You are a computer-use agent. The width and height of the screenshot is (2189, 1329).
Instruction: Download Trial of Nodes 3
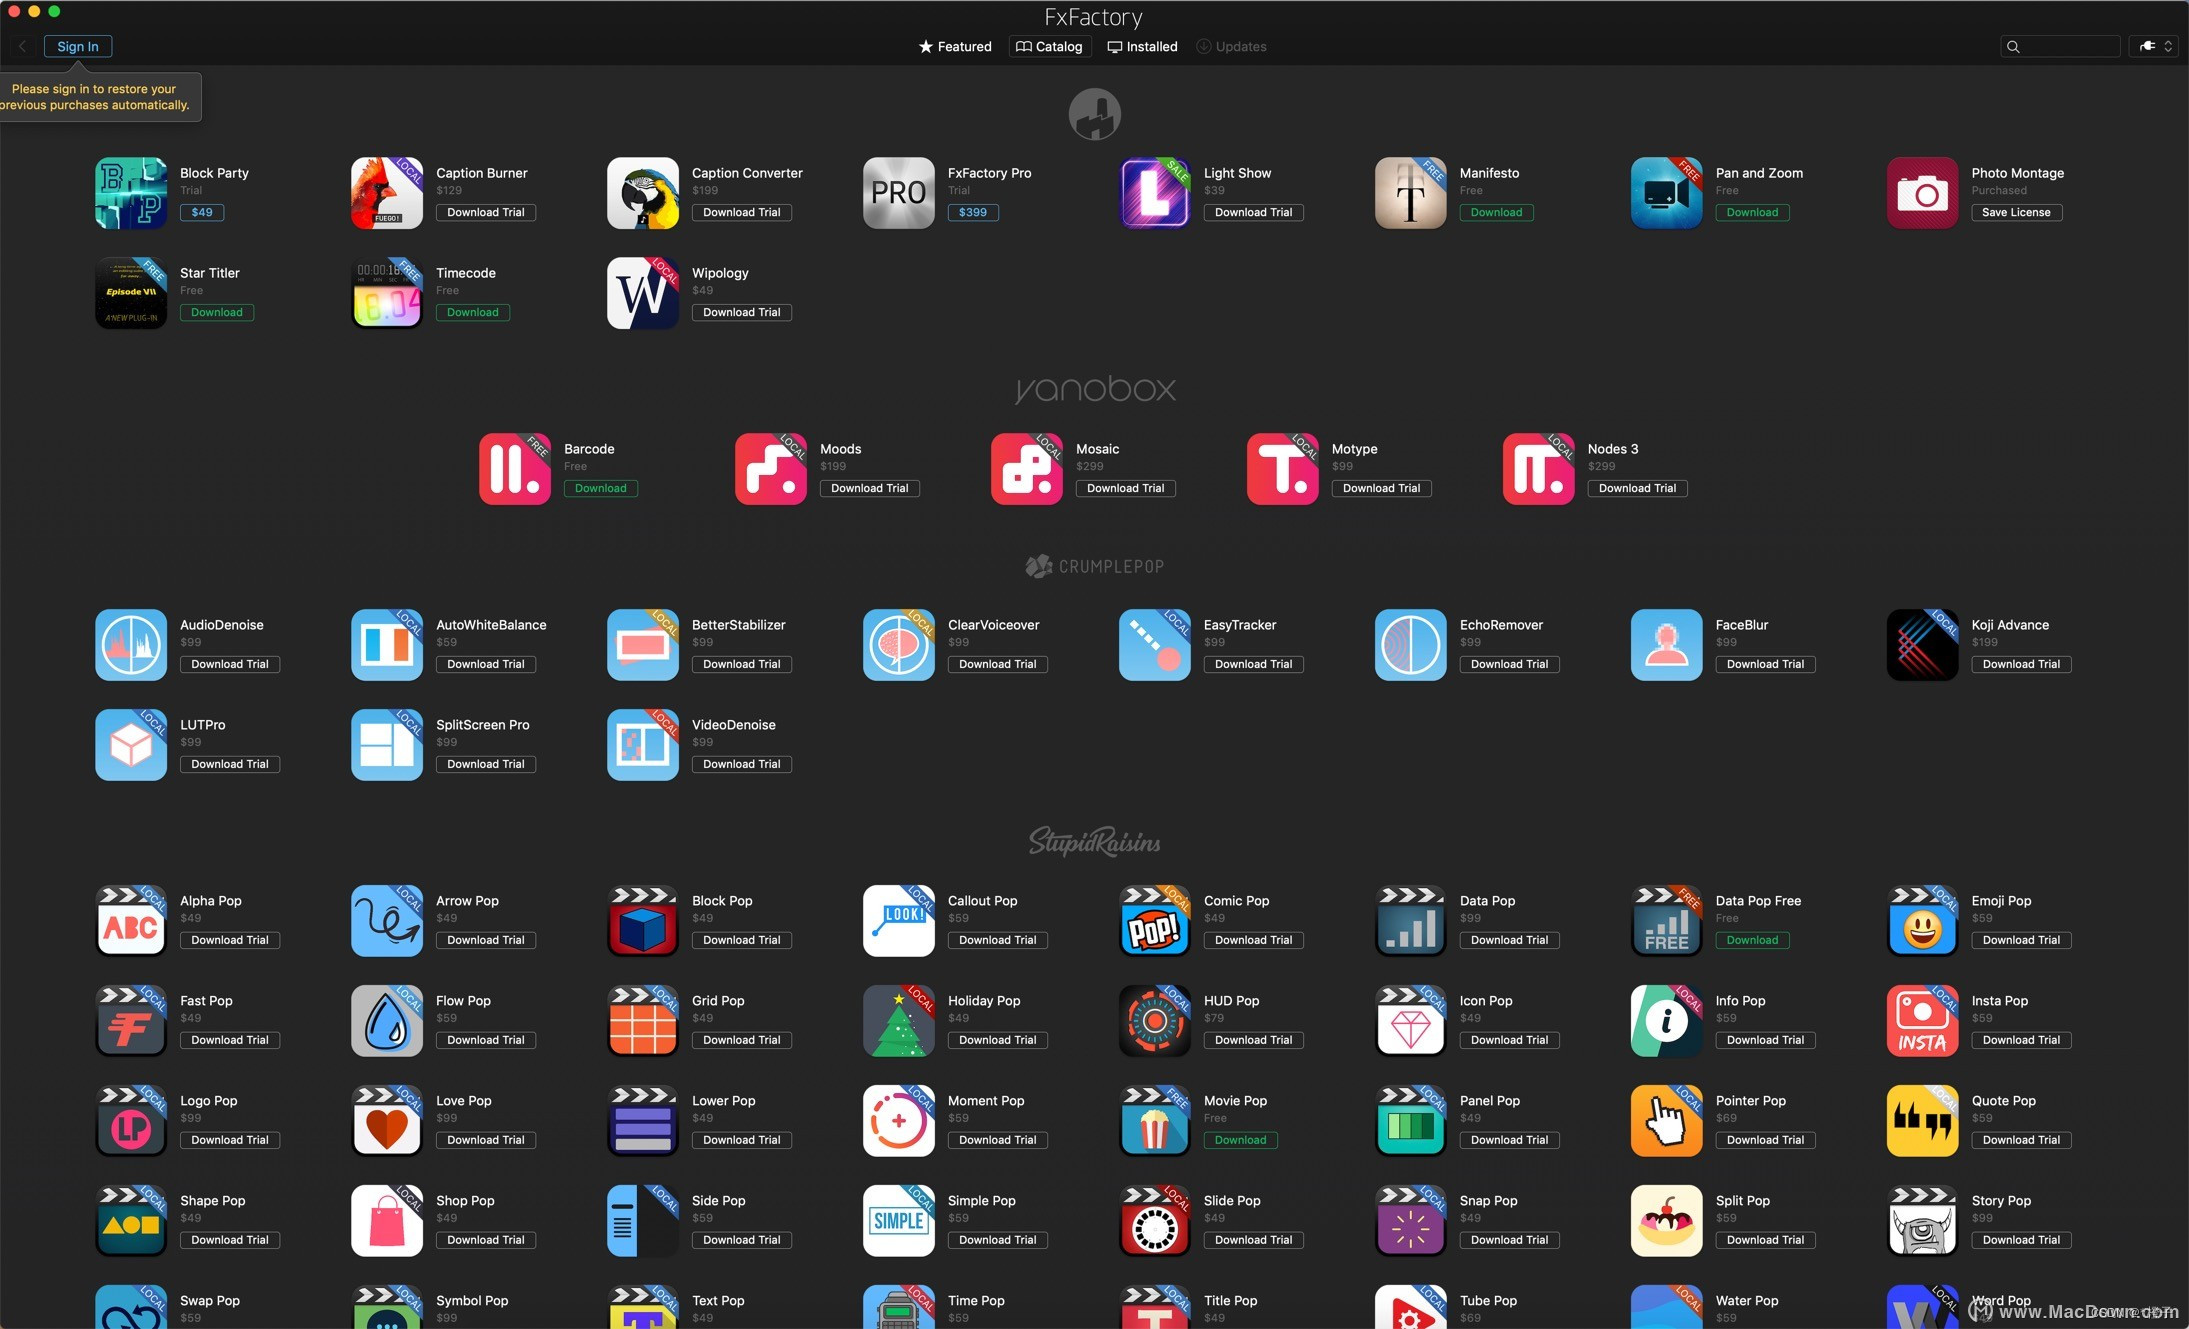tap(1637, 488)
